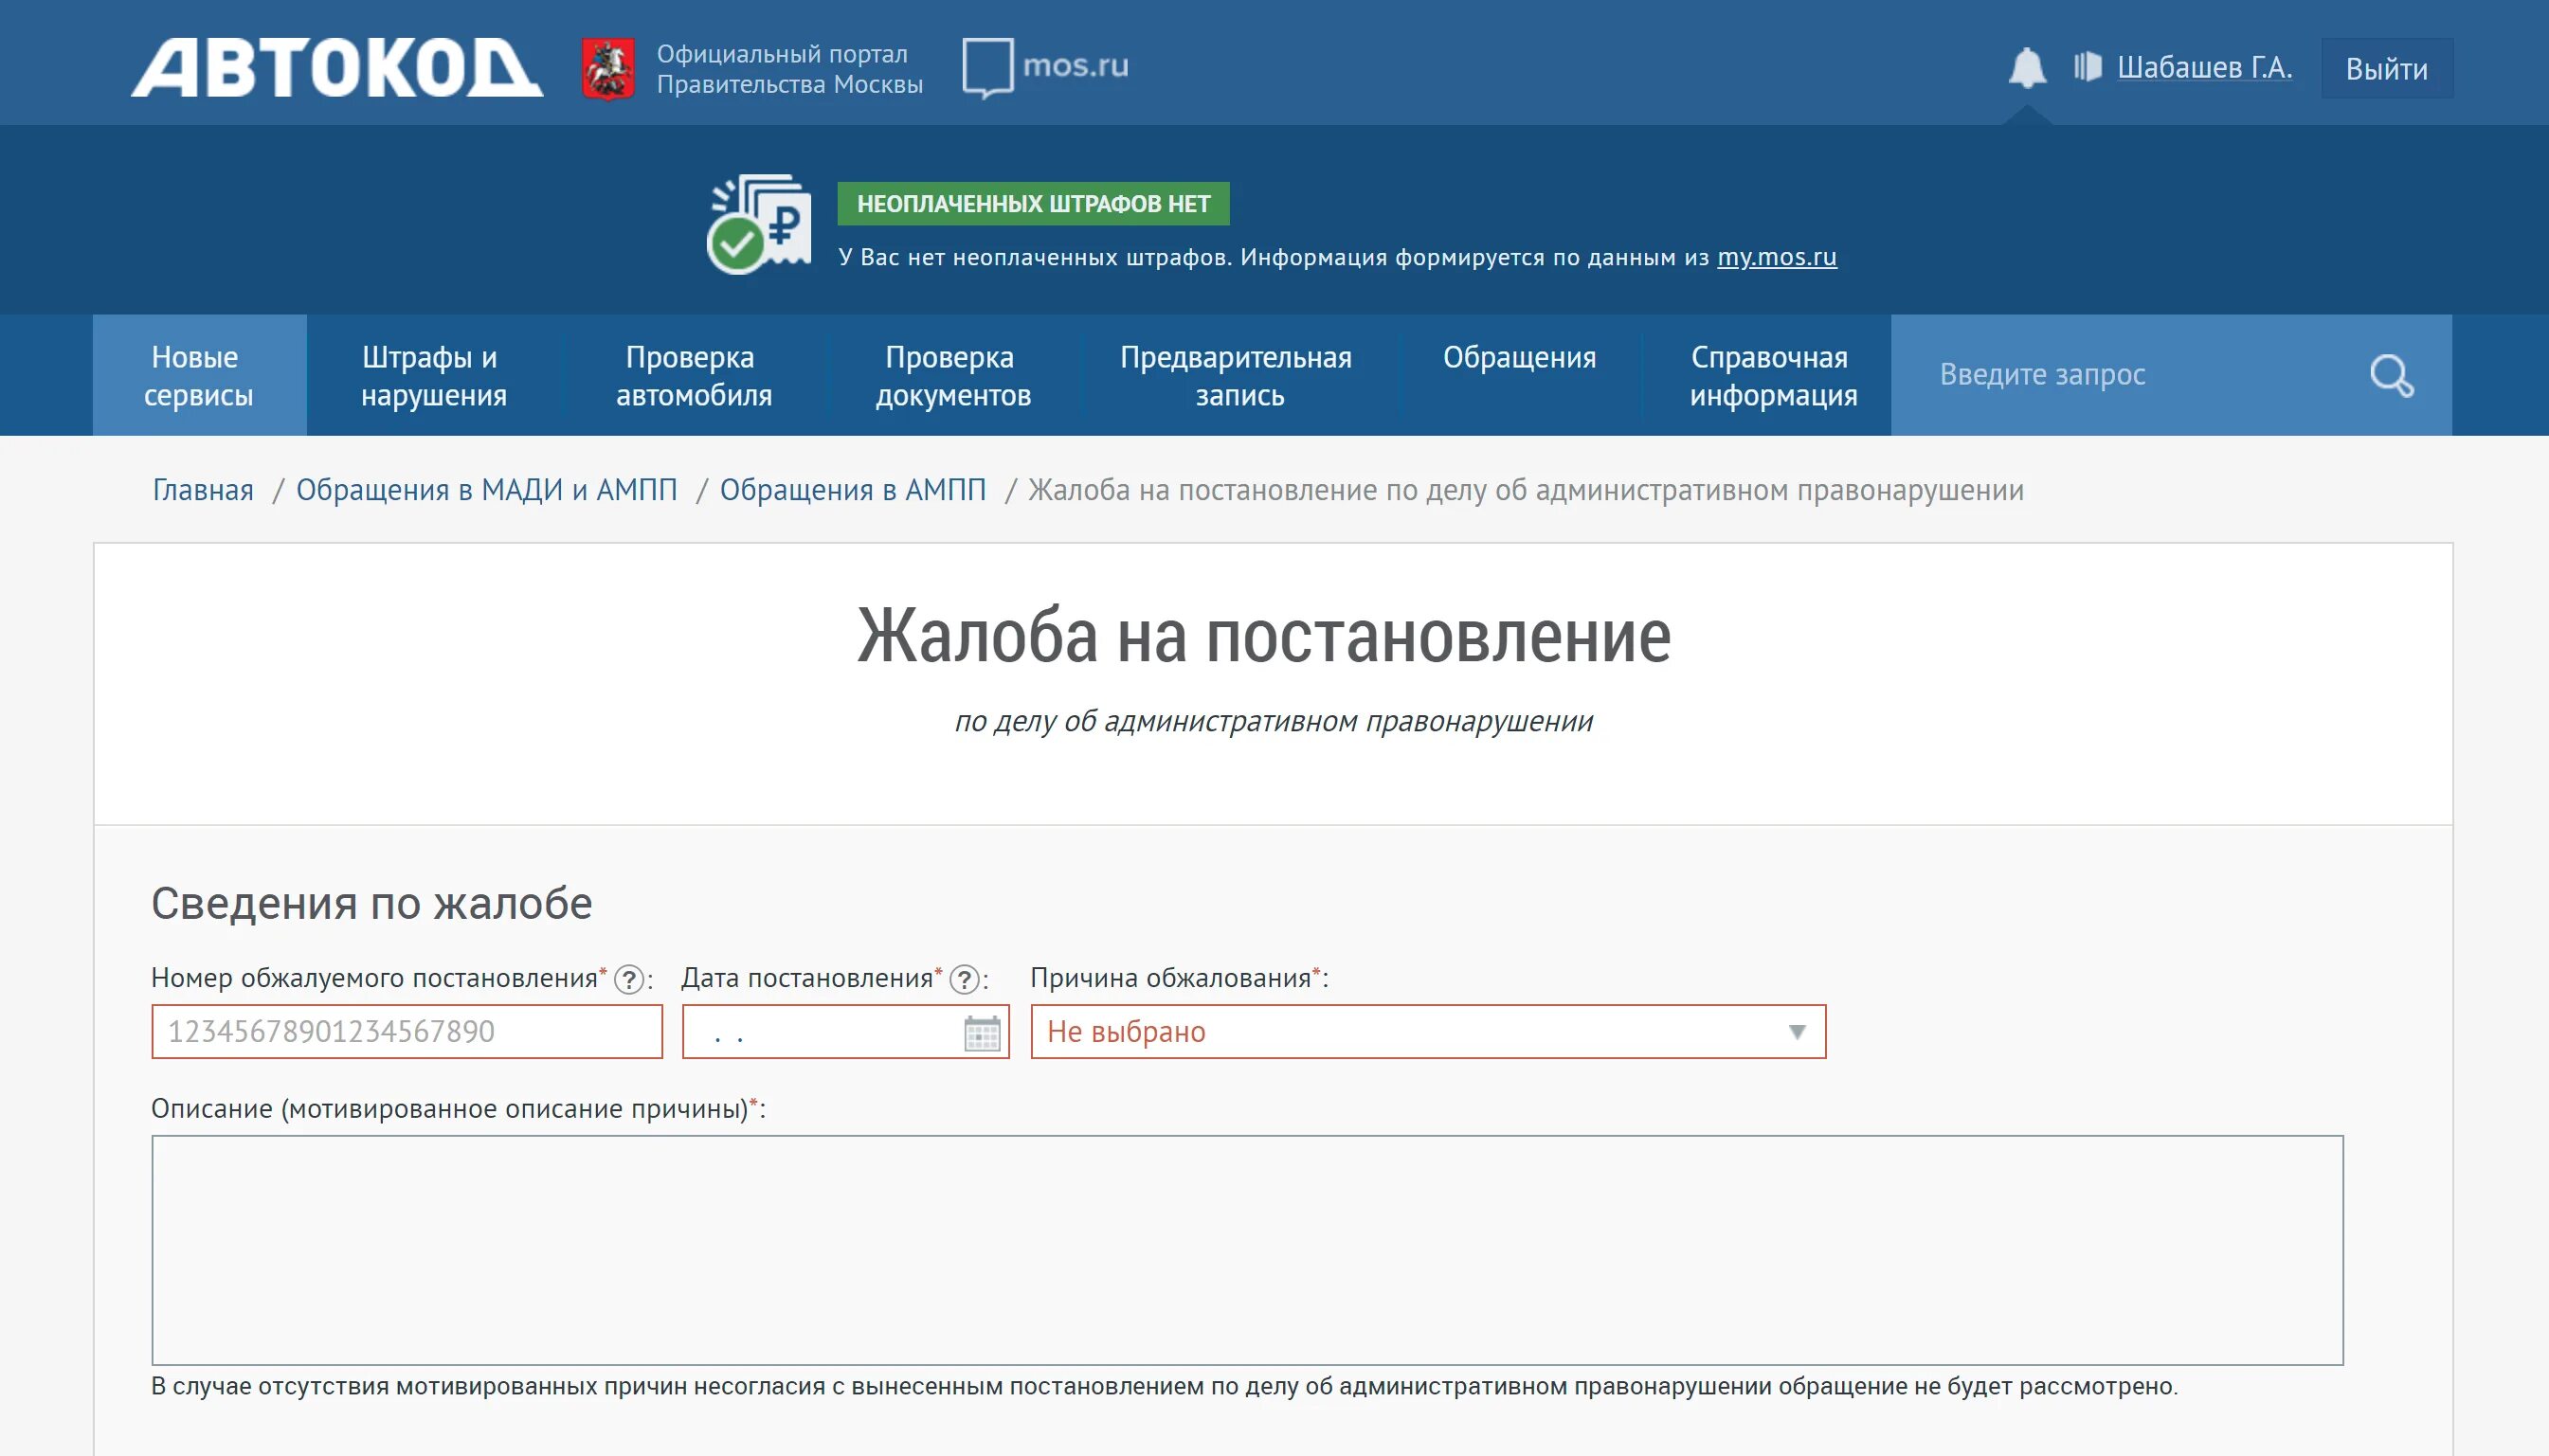The image size is (2549, 1456).
Task: Click the search magnifier icon
Action: point(2391,376)
